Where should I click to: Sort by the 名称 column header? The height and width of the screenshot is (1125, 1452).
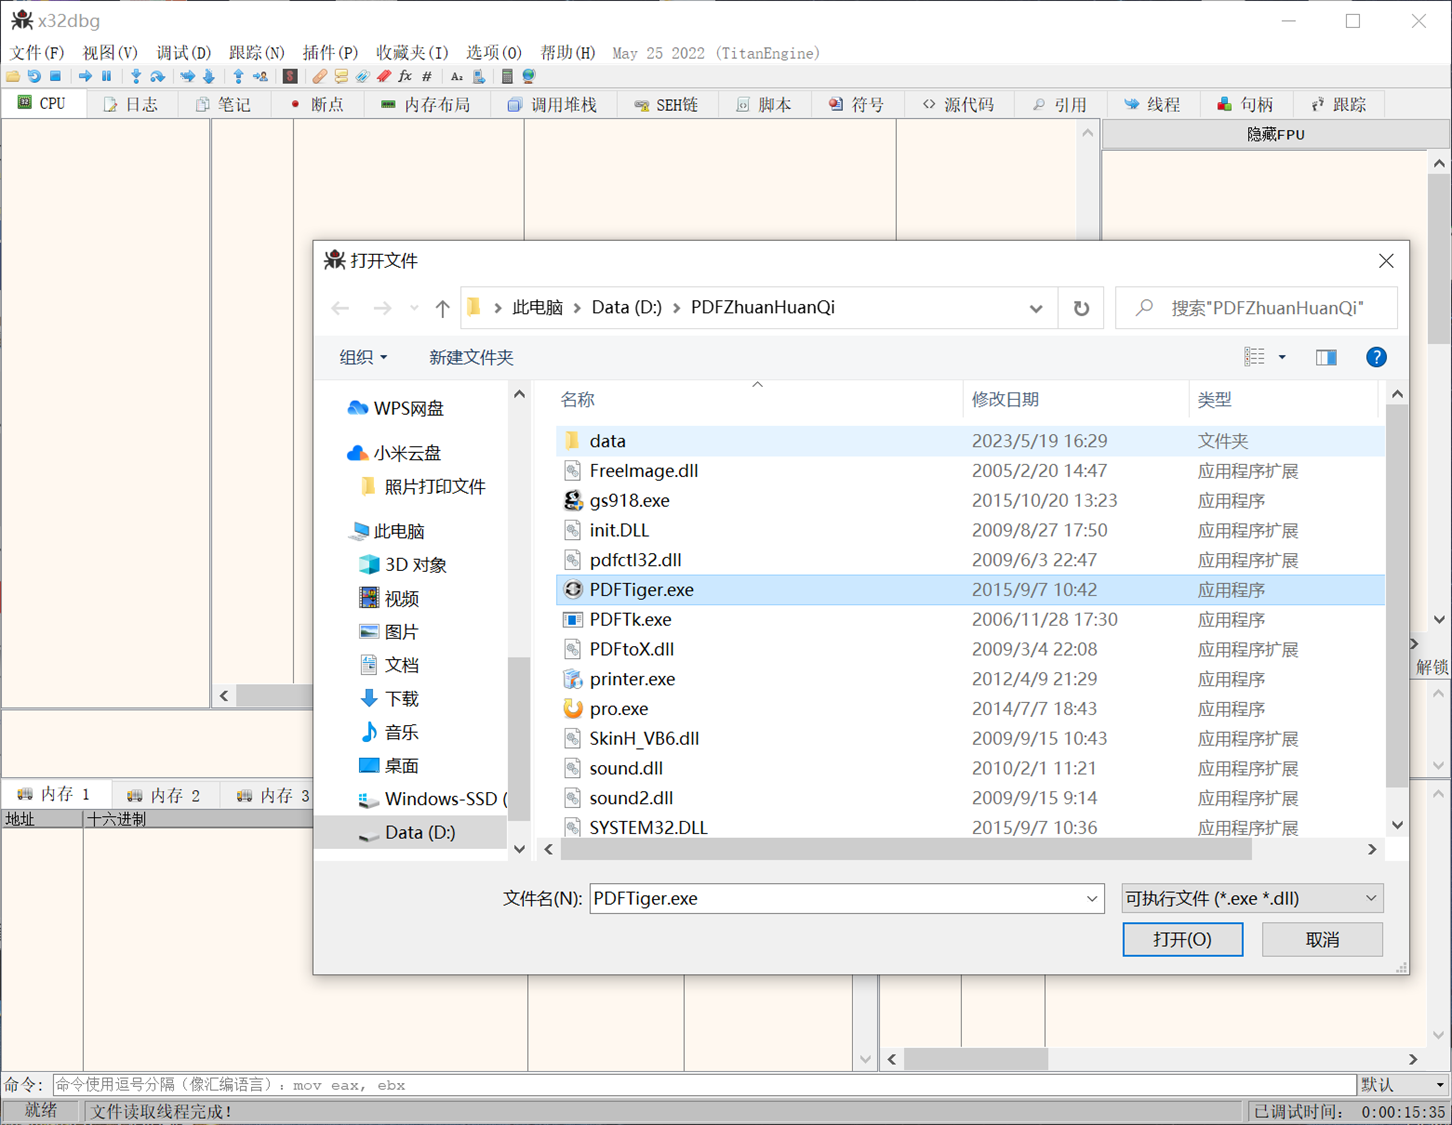coord(758,399)
